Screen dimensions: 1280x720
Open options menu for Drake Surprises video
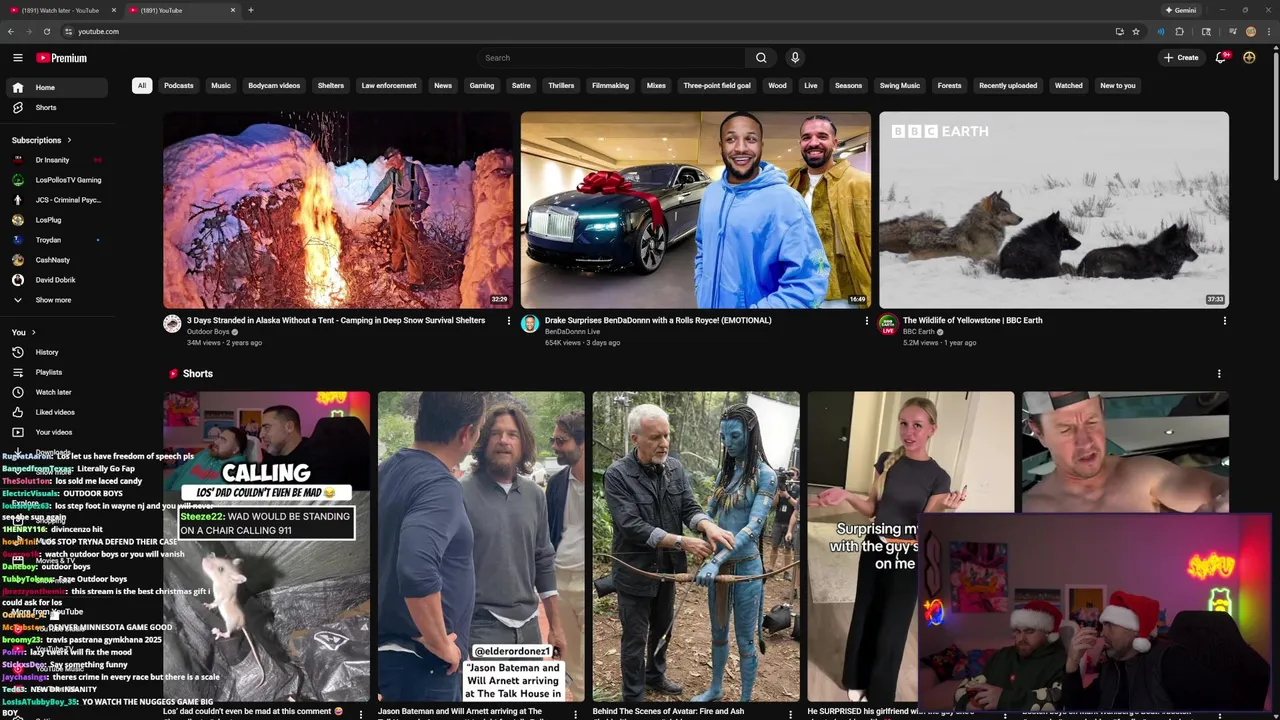pyautogui.click(x=866, y=321)
